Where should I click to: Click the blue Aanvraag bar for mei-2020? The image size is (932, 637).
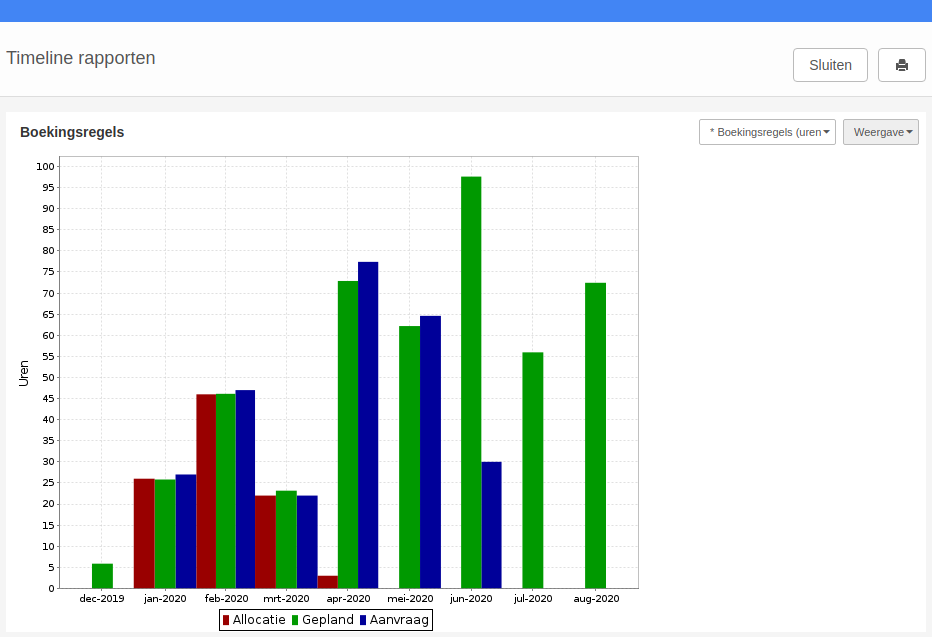pyautogui.click(x=430, y=452)
